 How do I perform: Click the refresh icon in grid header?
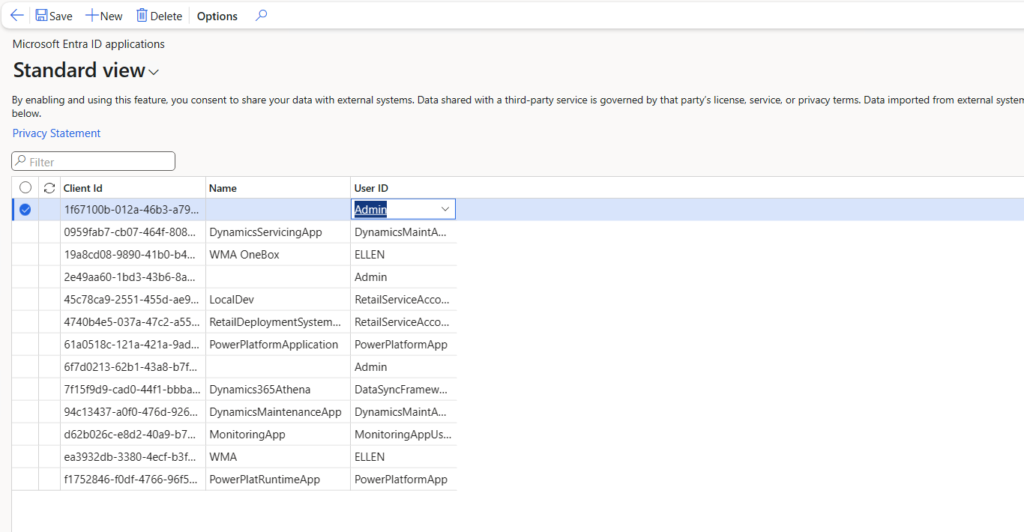49,188
